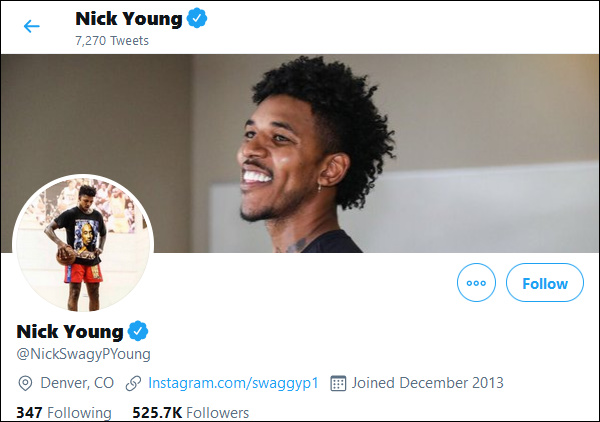Open the circular profile picture
Screen dimensions: 600x422
click(x=82, y=244)
